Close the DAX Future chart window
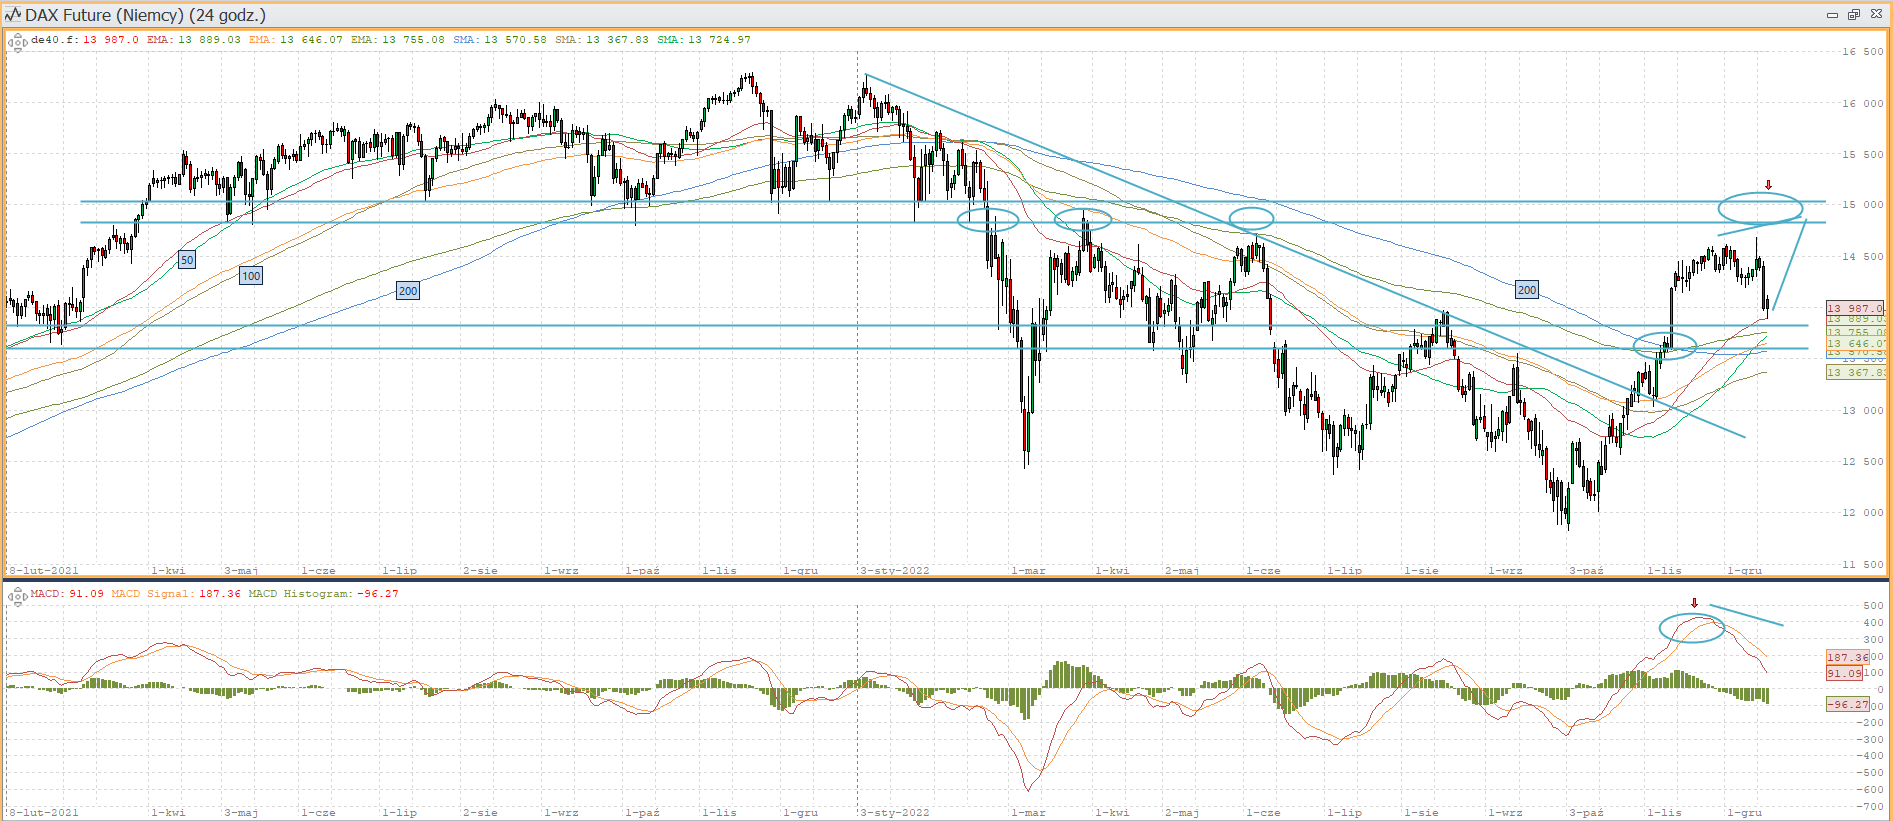The image size is (1893, 821). pos(1876,15)
